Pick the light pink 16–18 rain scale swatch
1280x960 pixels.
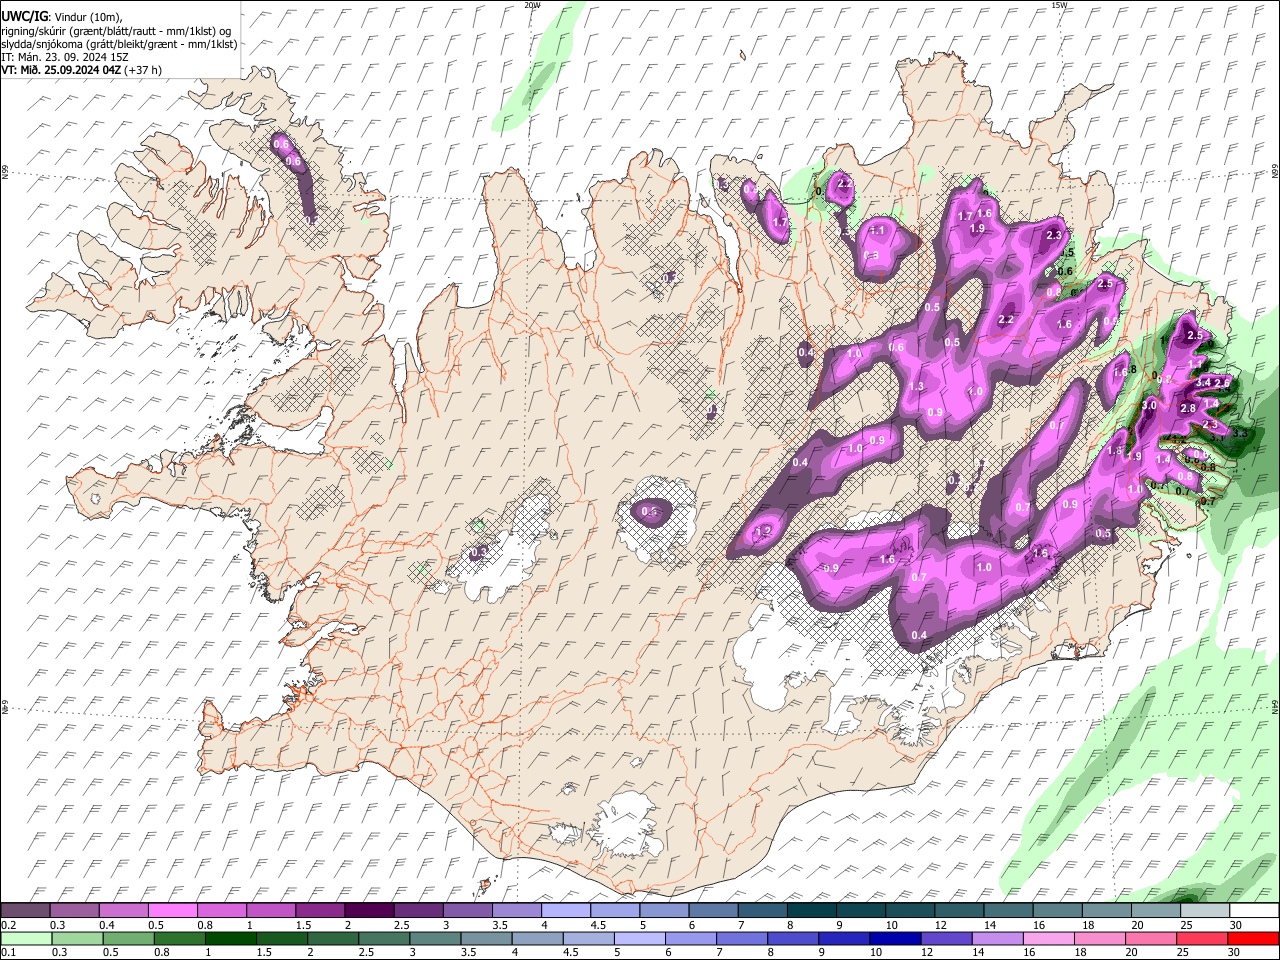(1048, 938)
